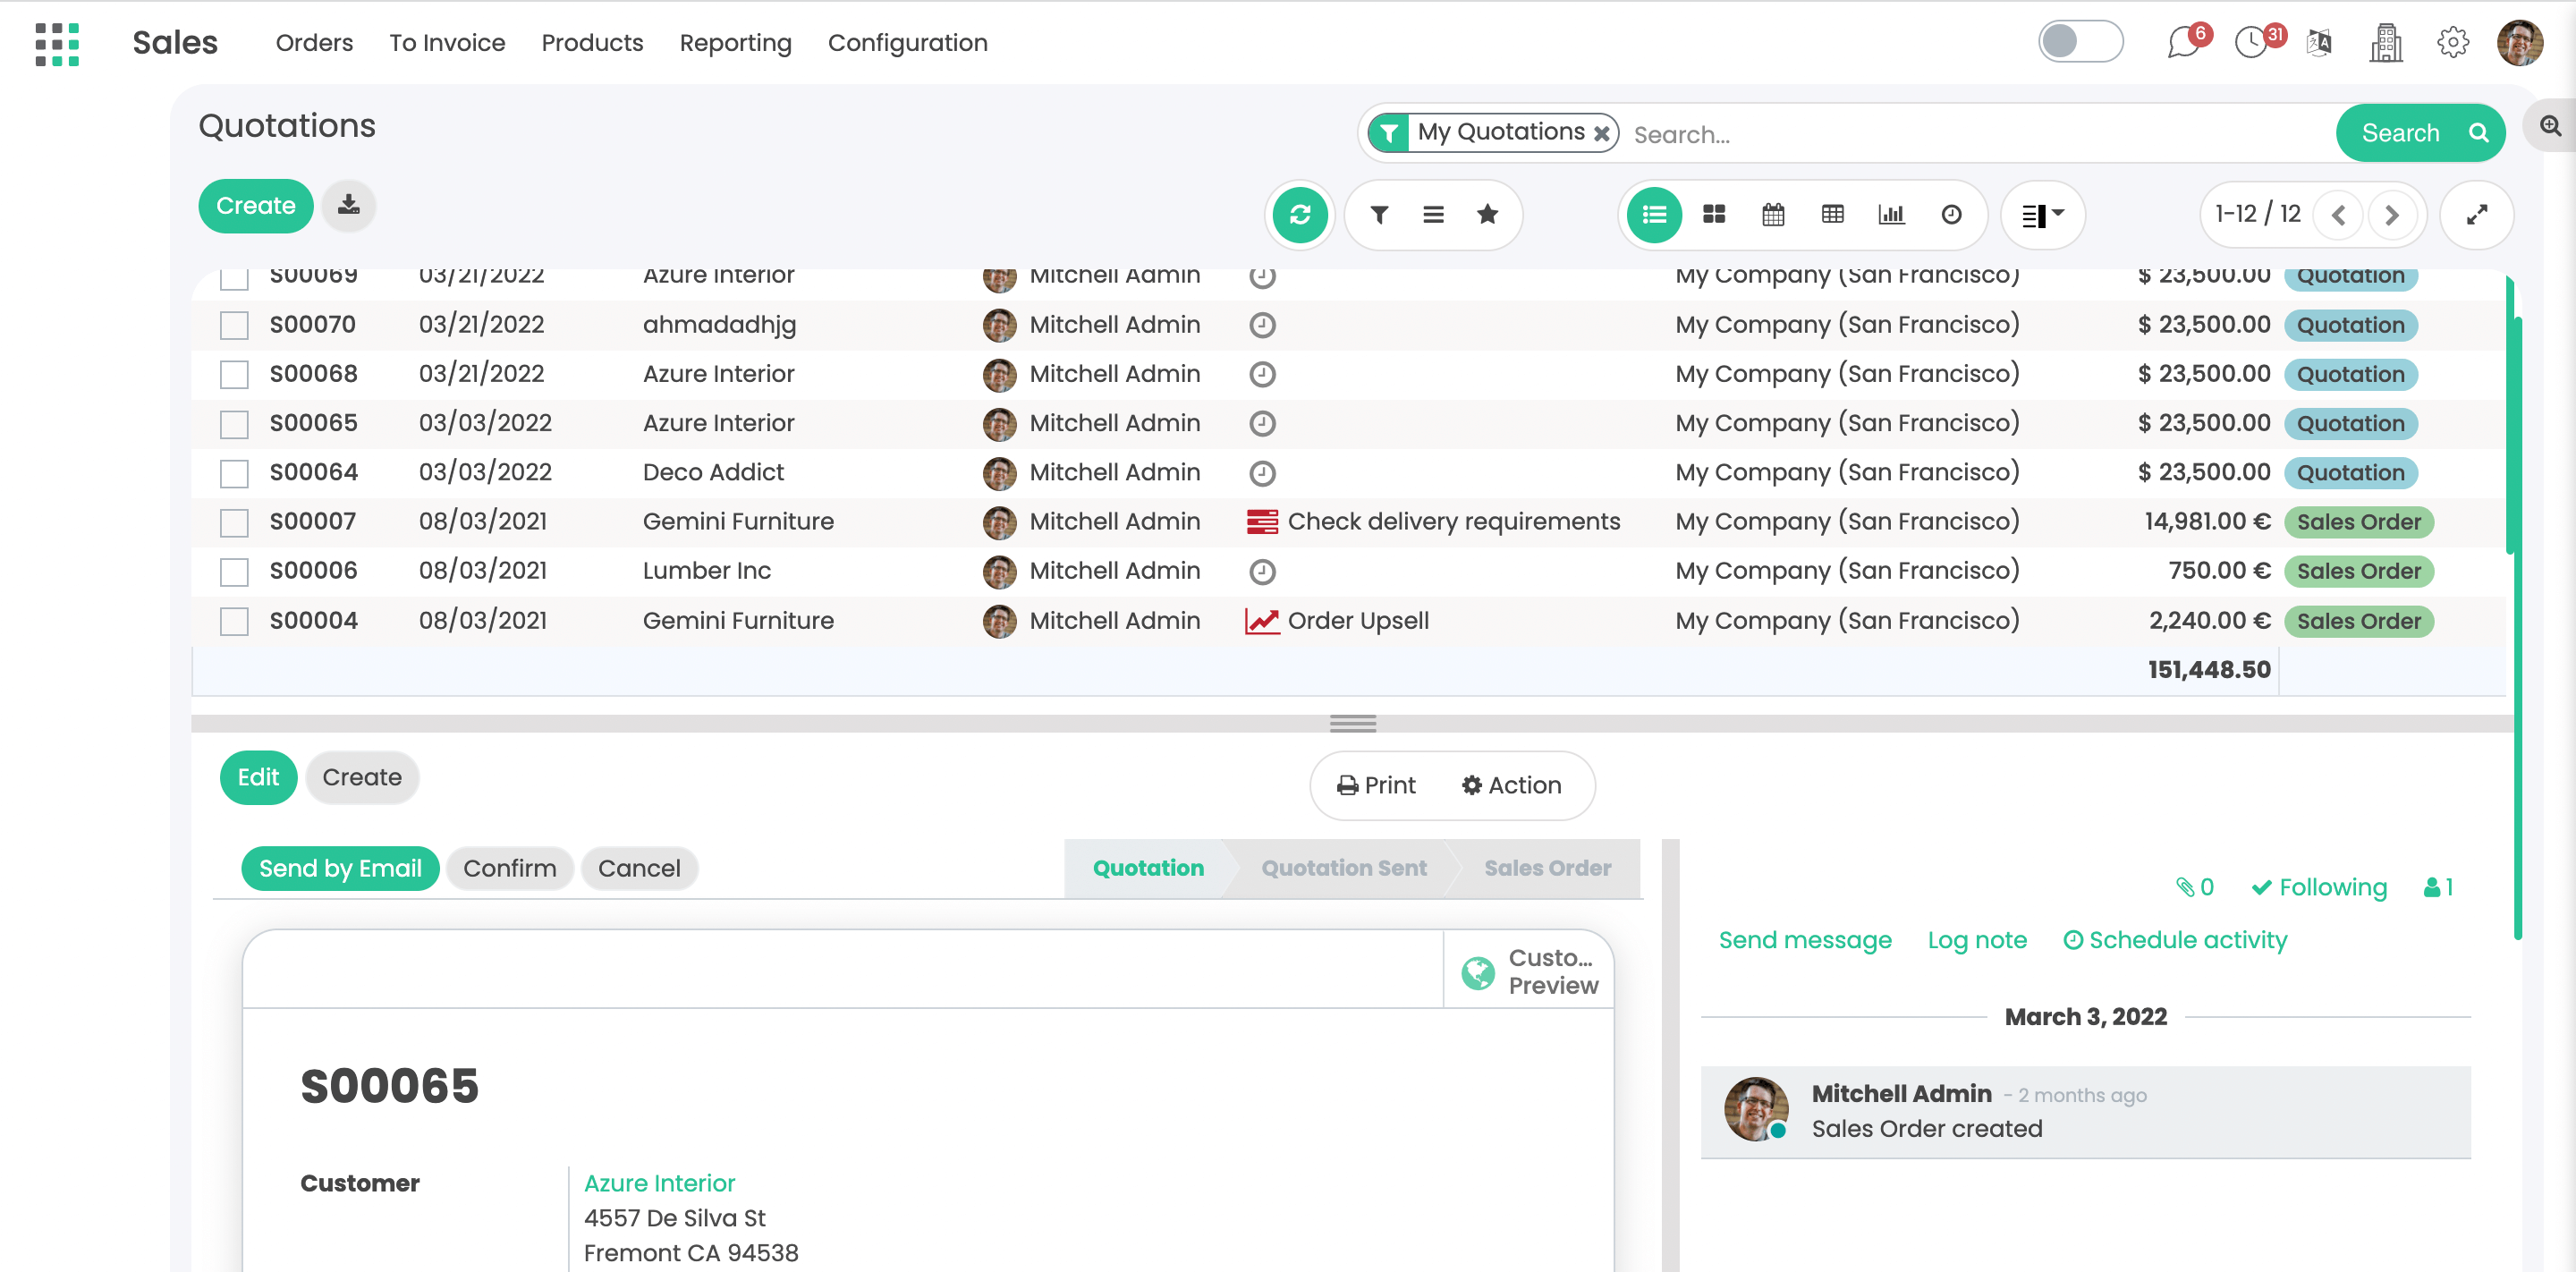
Task: Open the calendar view
Action: (1772, 214)
